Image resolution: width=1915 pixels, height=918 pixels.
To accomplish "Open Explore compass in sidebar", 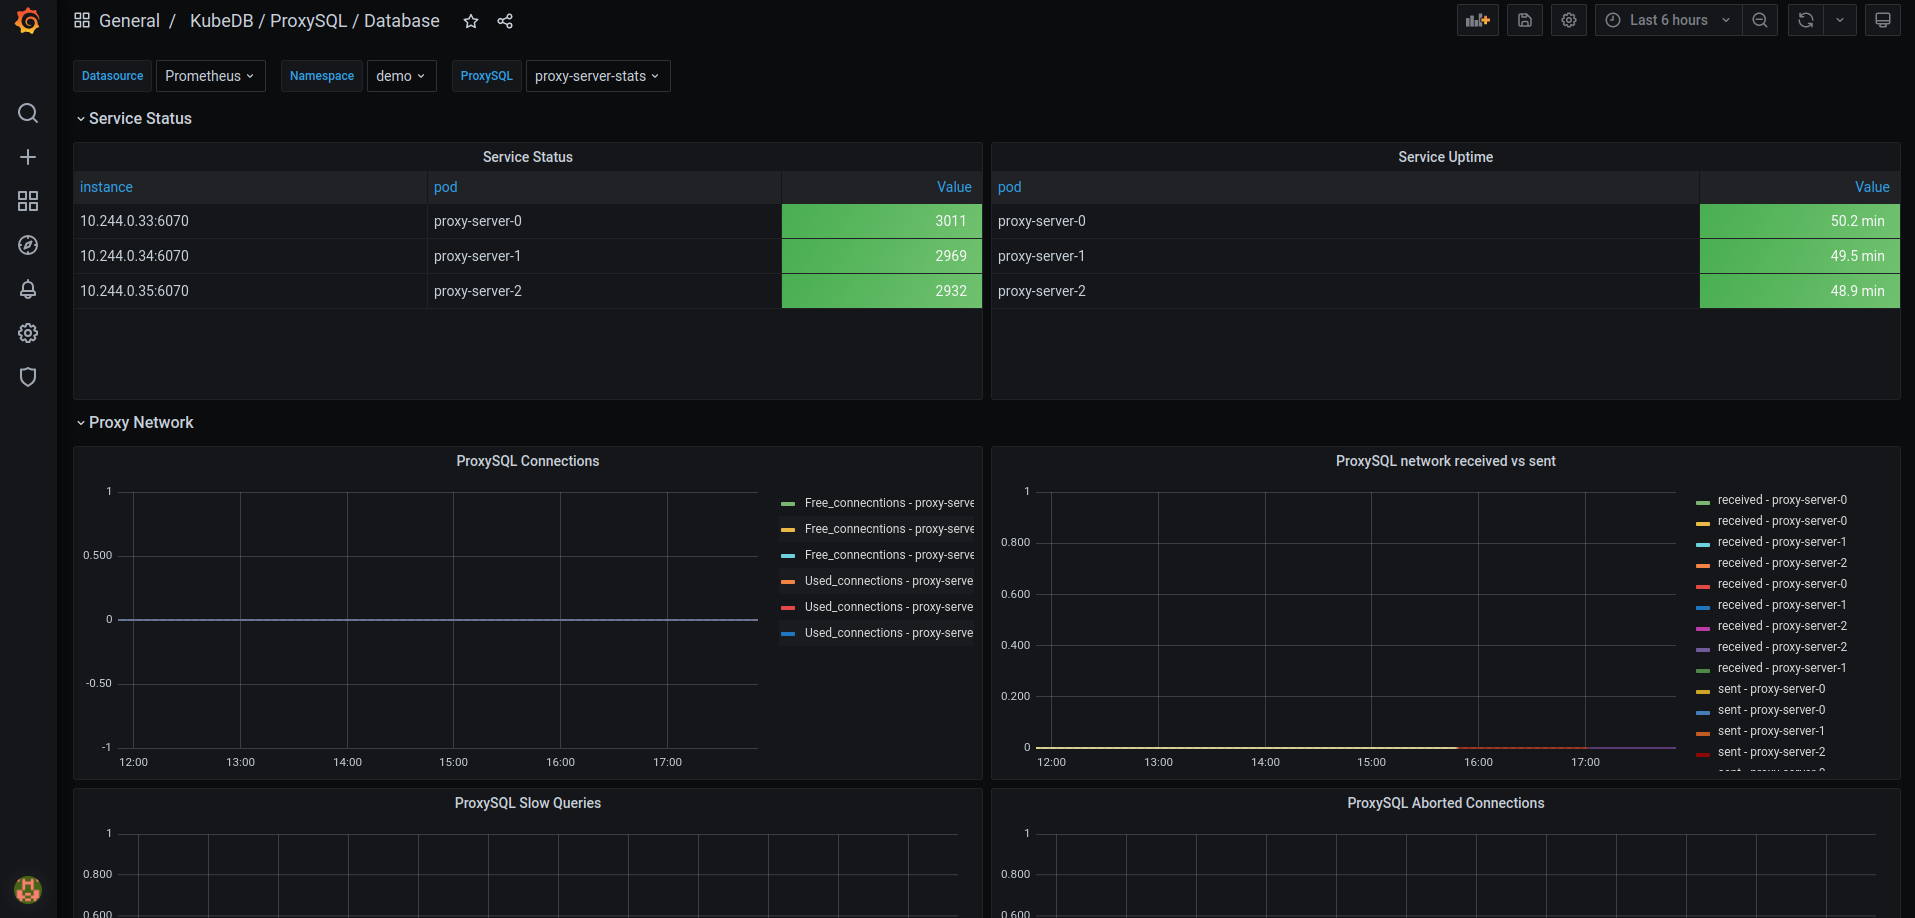I will [x=28, y=245].
